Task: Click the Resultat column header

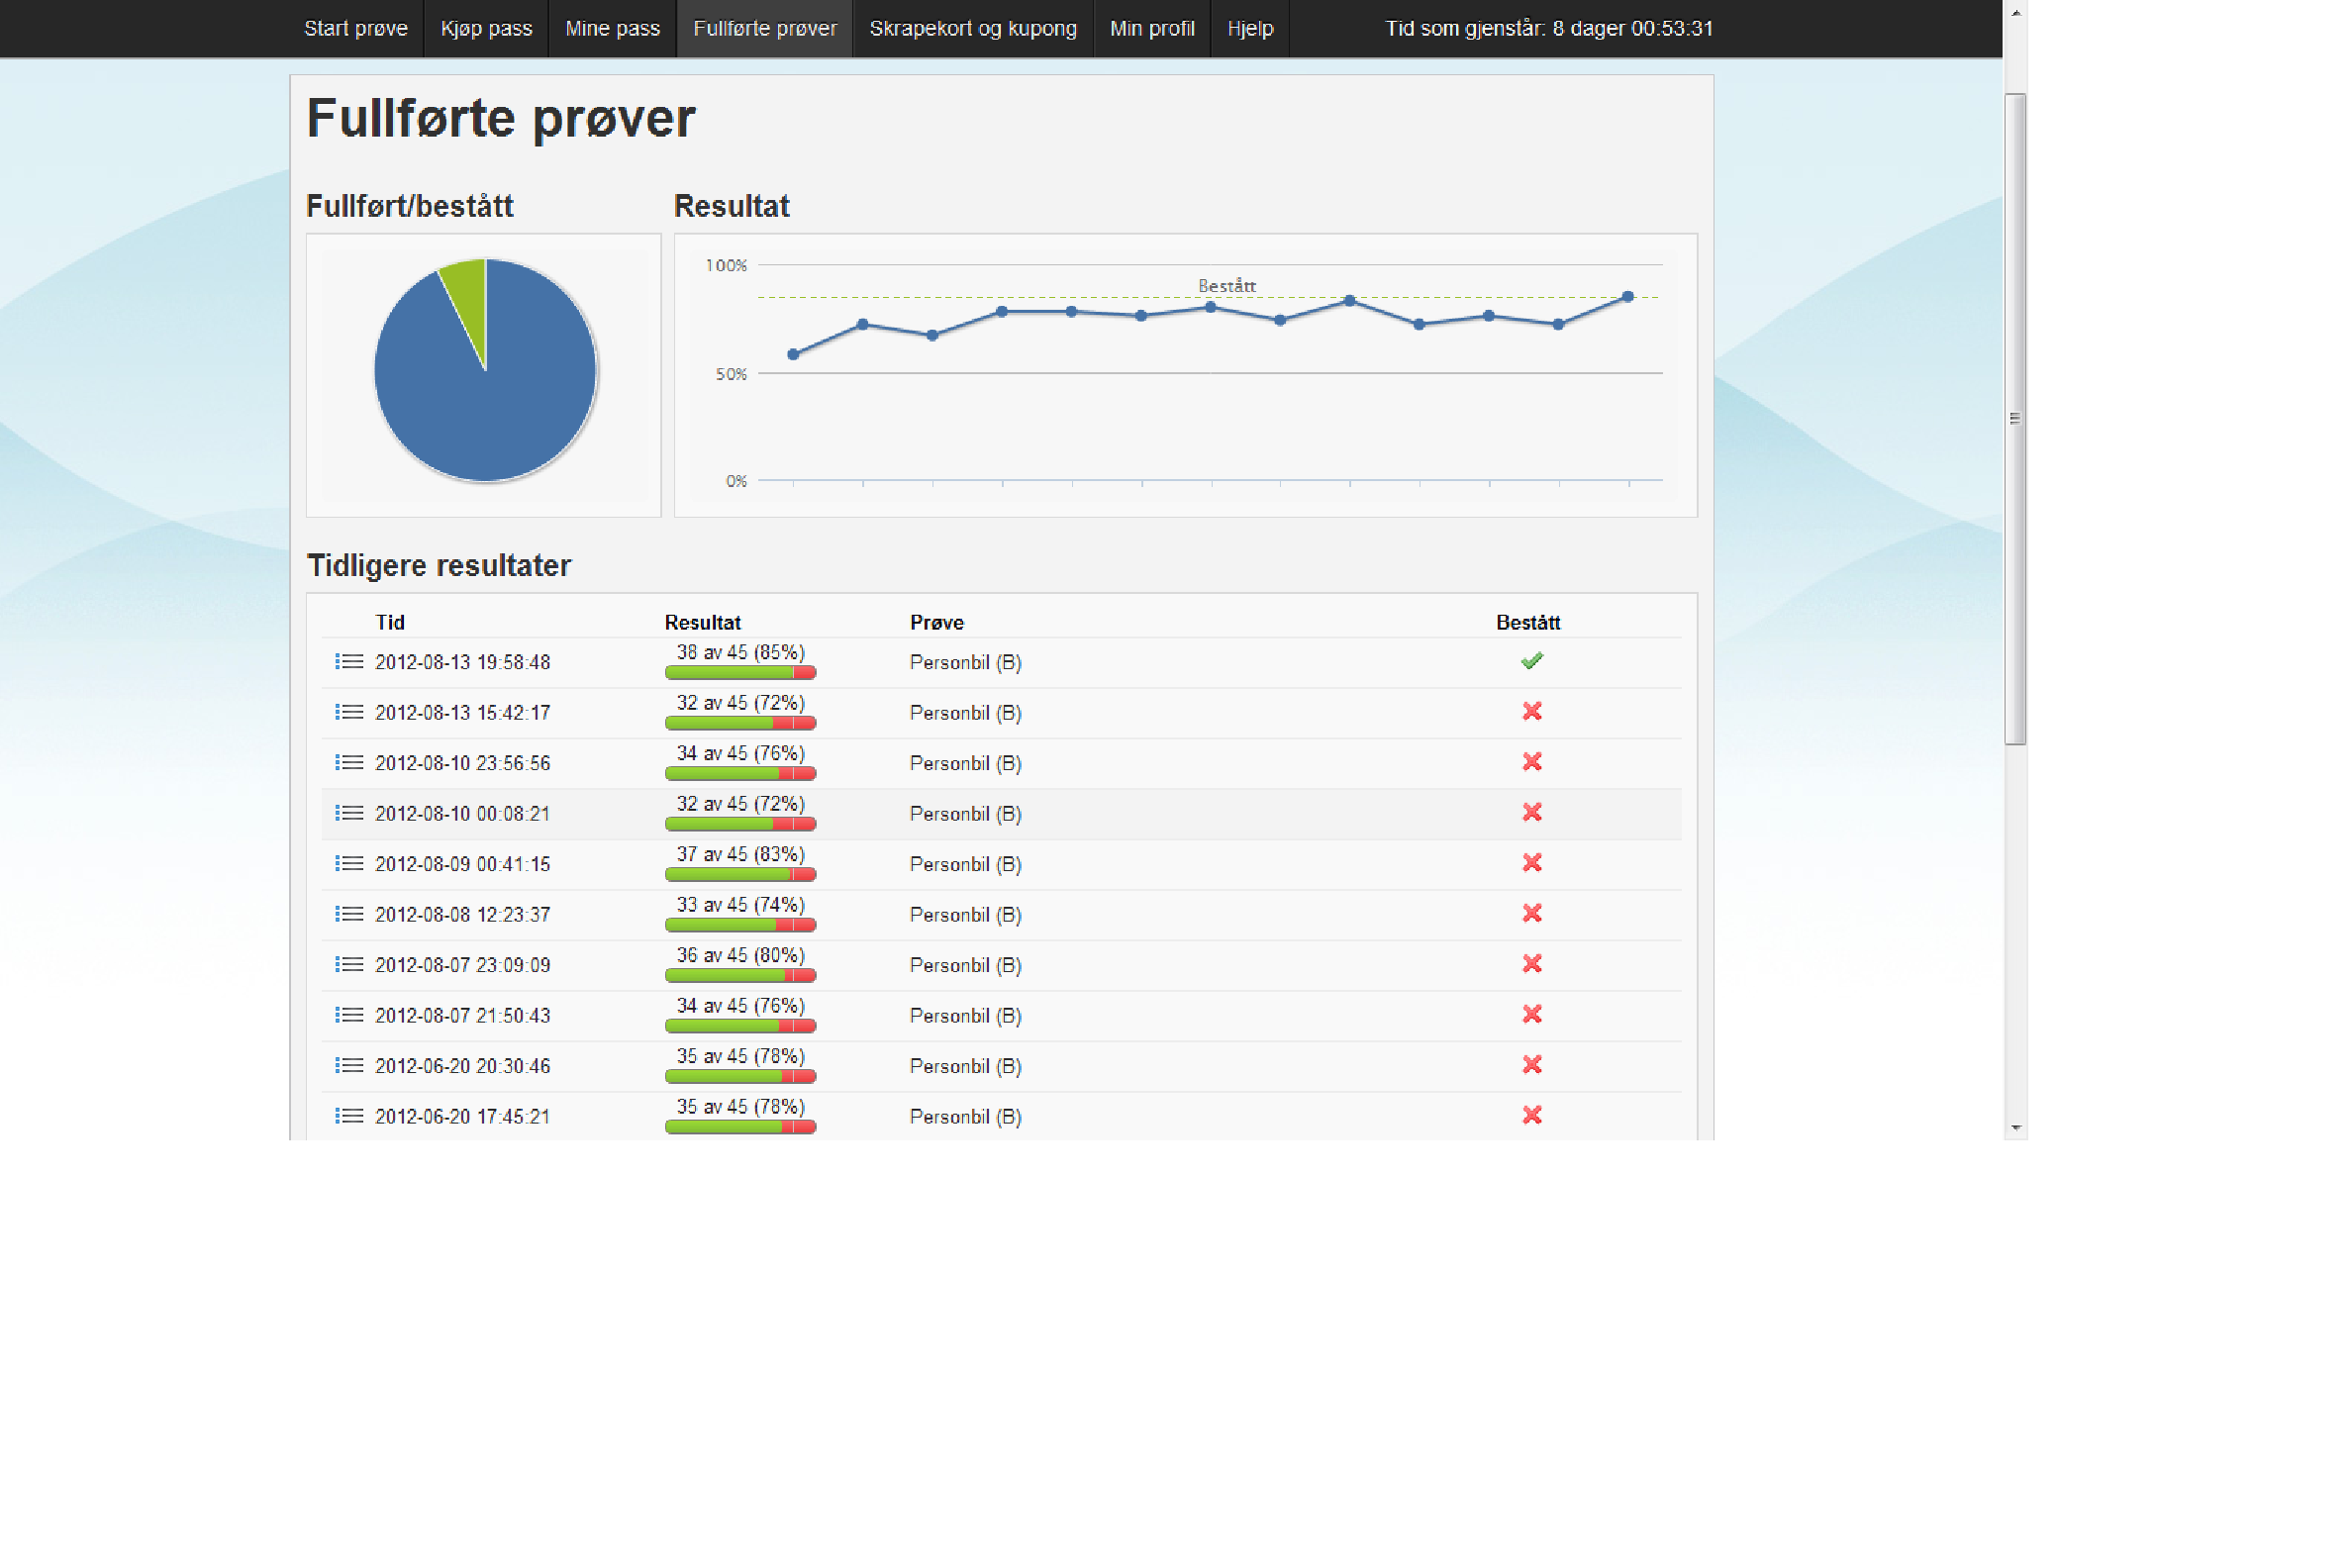Action: coord(703,622)
